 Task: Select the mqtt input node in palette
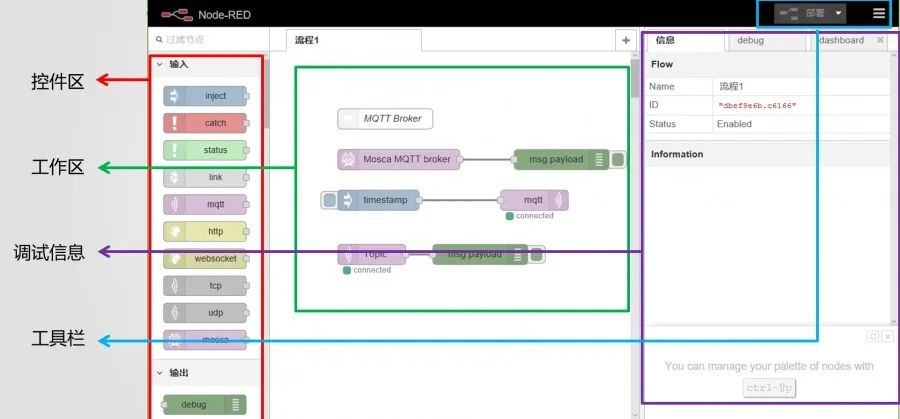click(205, 204)
